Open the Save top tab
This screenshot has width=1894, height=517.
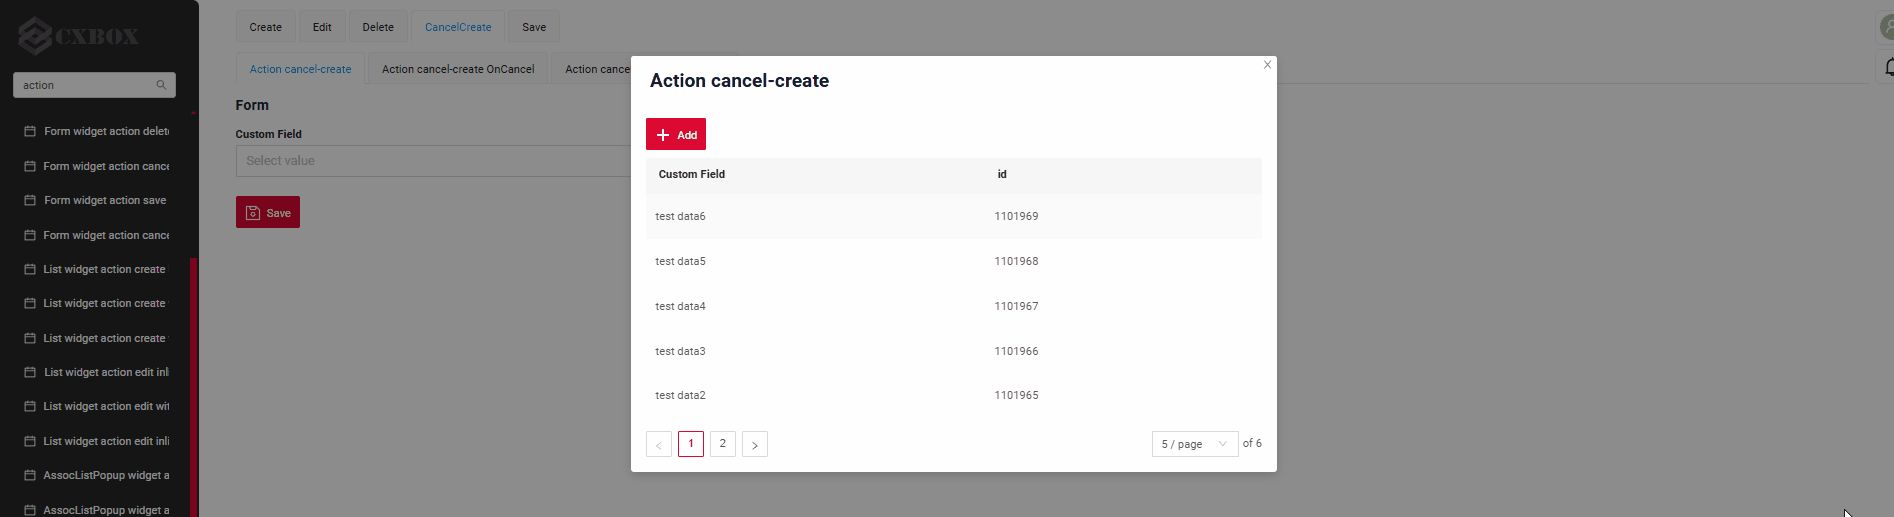coord(534,27)
